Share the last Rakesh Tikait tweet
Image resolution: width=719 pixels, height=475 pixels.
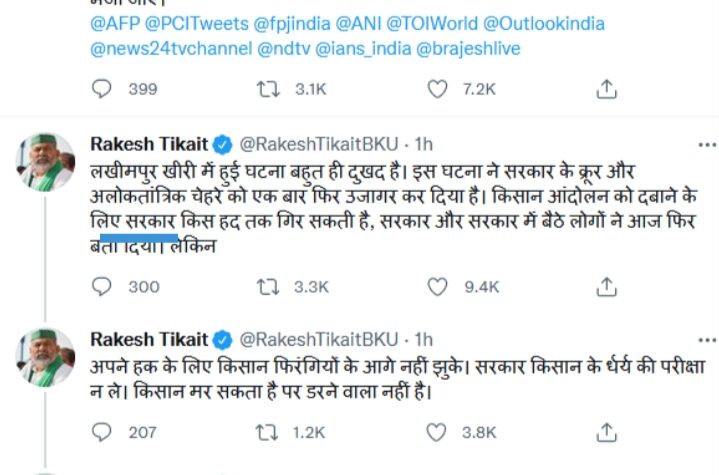click(x=605, y=433)
